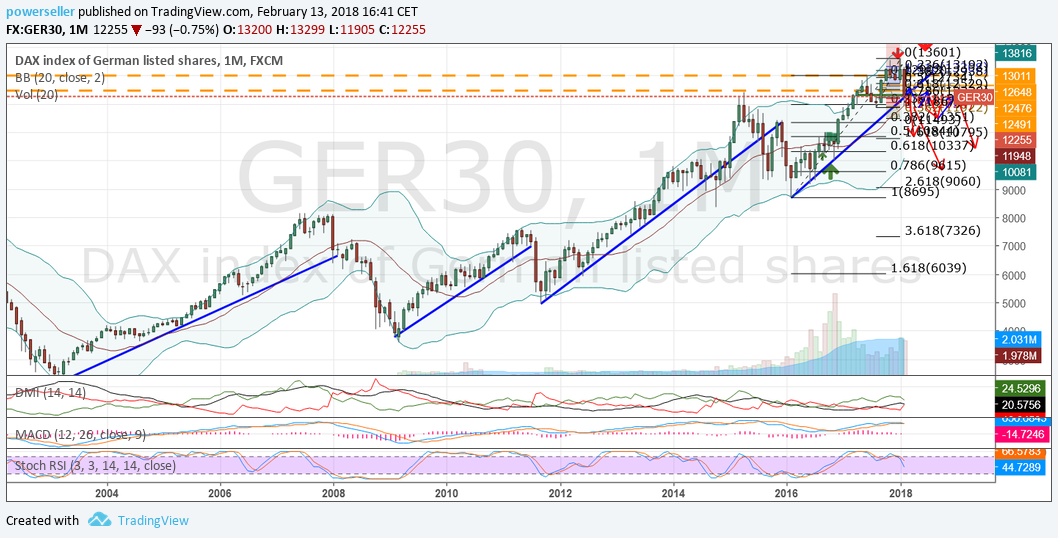This screenshot has height=538, width=1058.
Task: Click the 44.7289 Stoch RSI value label
Action: click(x=1019, y=467)
